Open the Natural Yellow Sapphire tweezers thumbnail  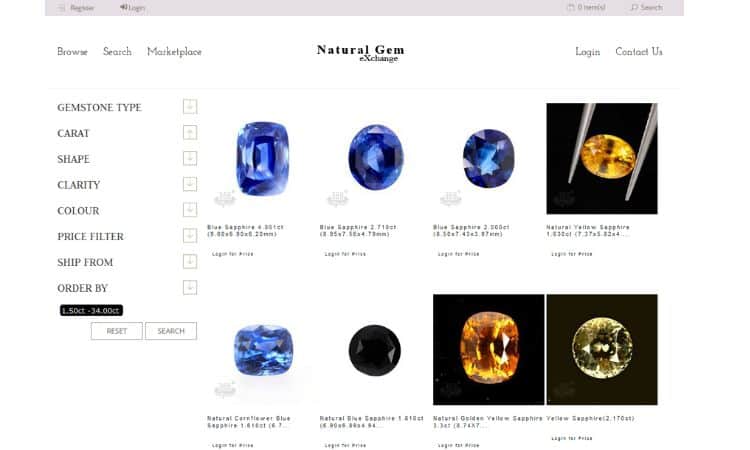click(x=602, y=159)
